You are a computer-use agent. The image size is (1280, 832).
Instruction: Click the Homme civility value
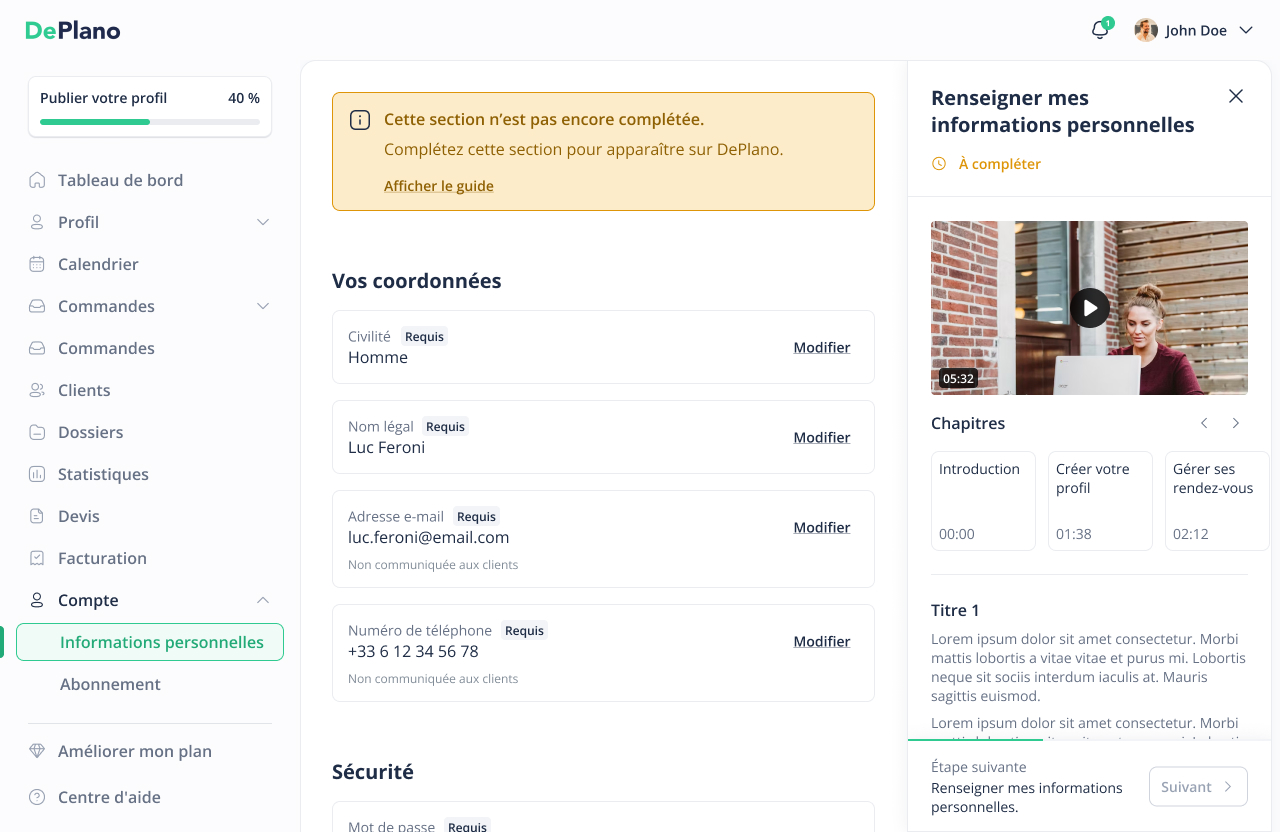click(378, 357)
